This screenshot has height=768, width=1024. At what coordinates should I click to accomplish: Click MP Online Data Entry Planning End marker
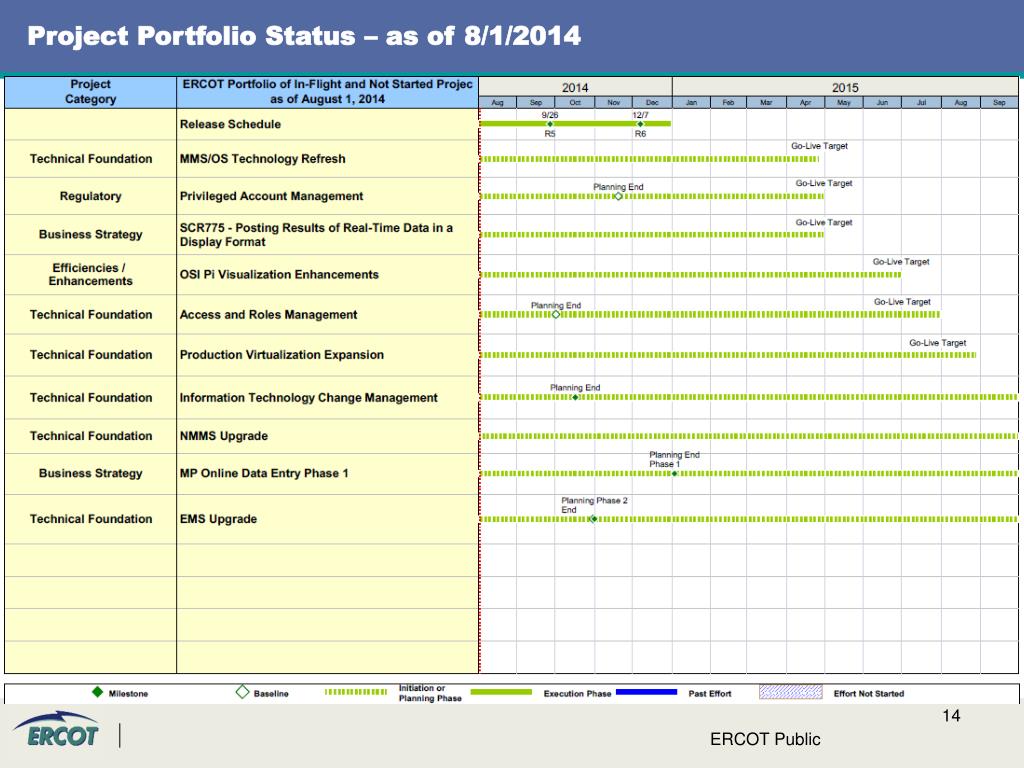click(675, 473)
